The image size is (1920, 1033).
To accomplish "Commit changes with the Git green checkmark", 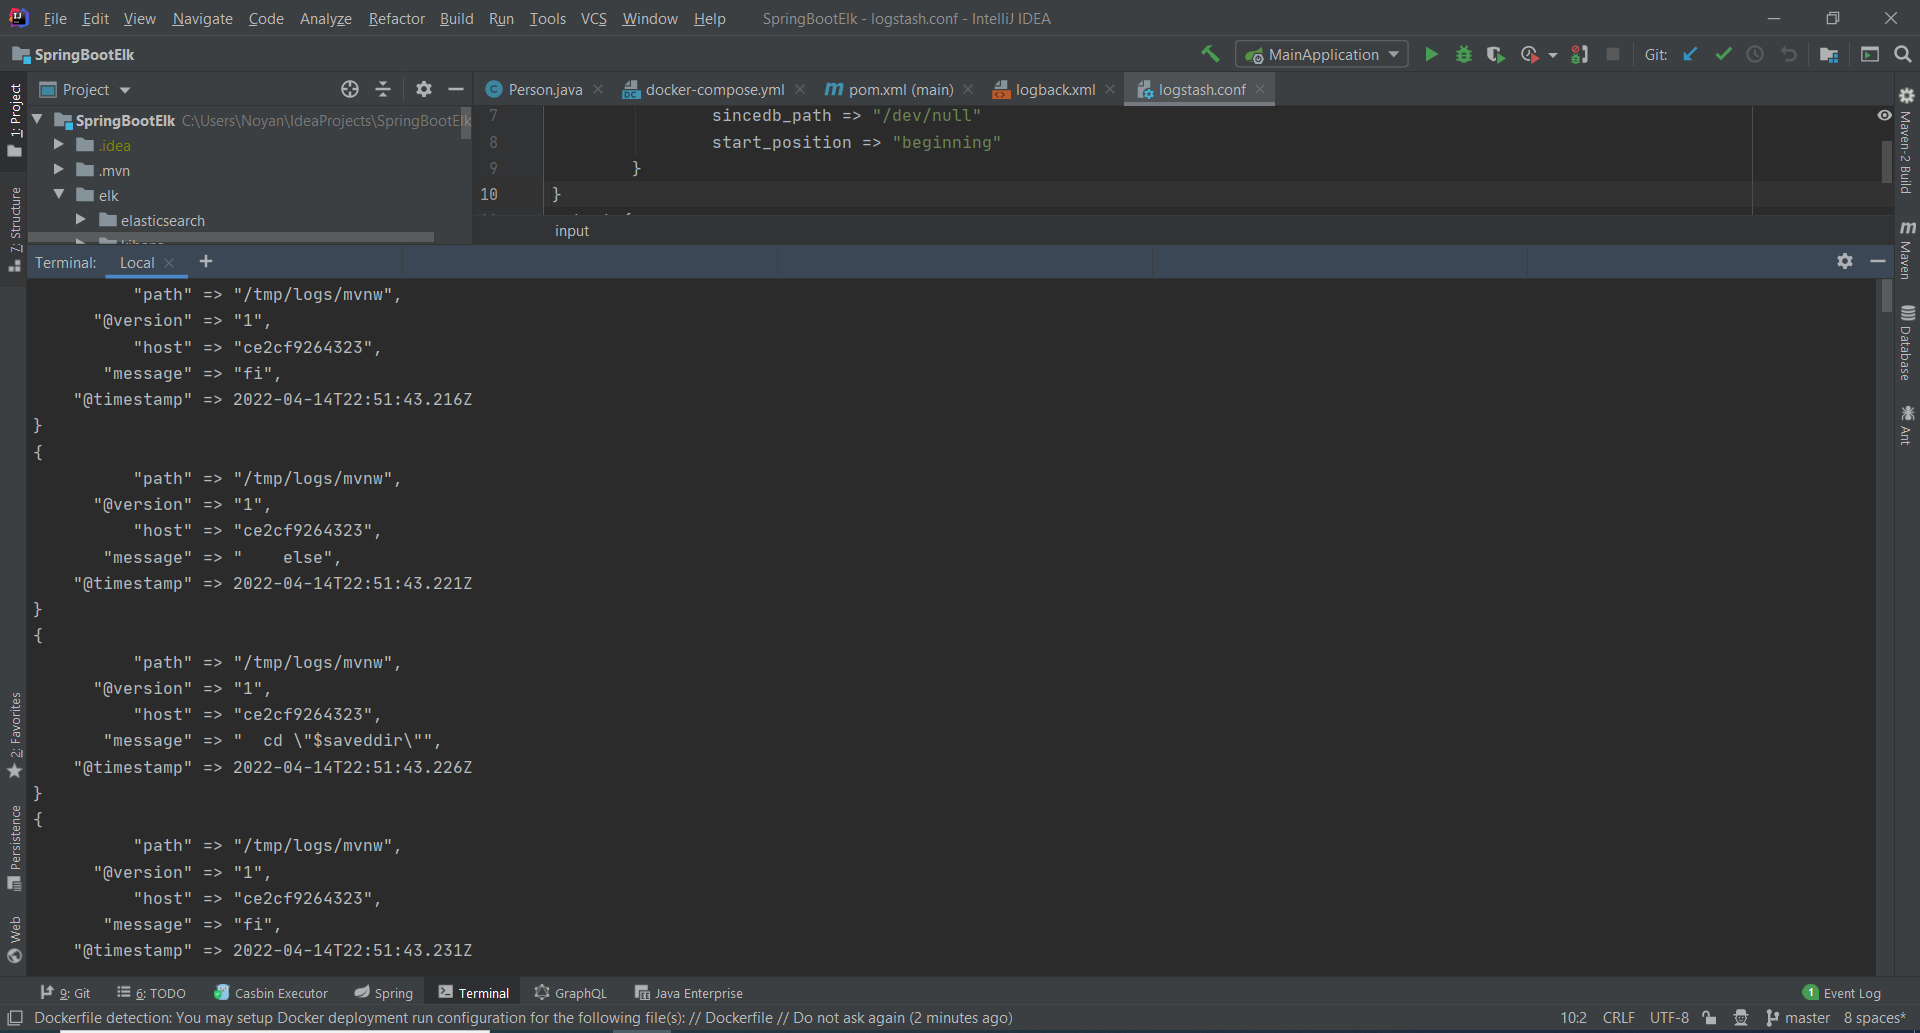I will (x=1723, y=54).
